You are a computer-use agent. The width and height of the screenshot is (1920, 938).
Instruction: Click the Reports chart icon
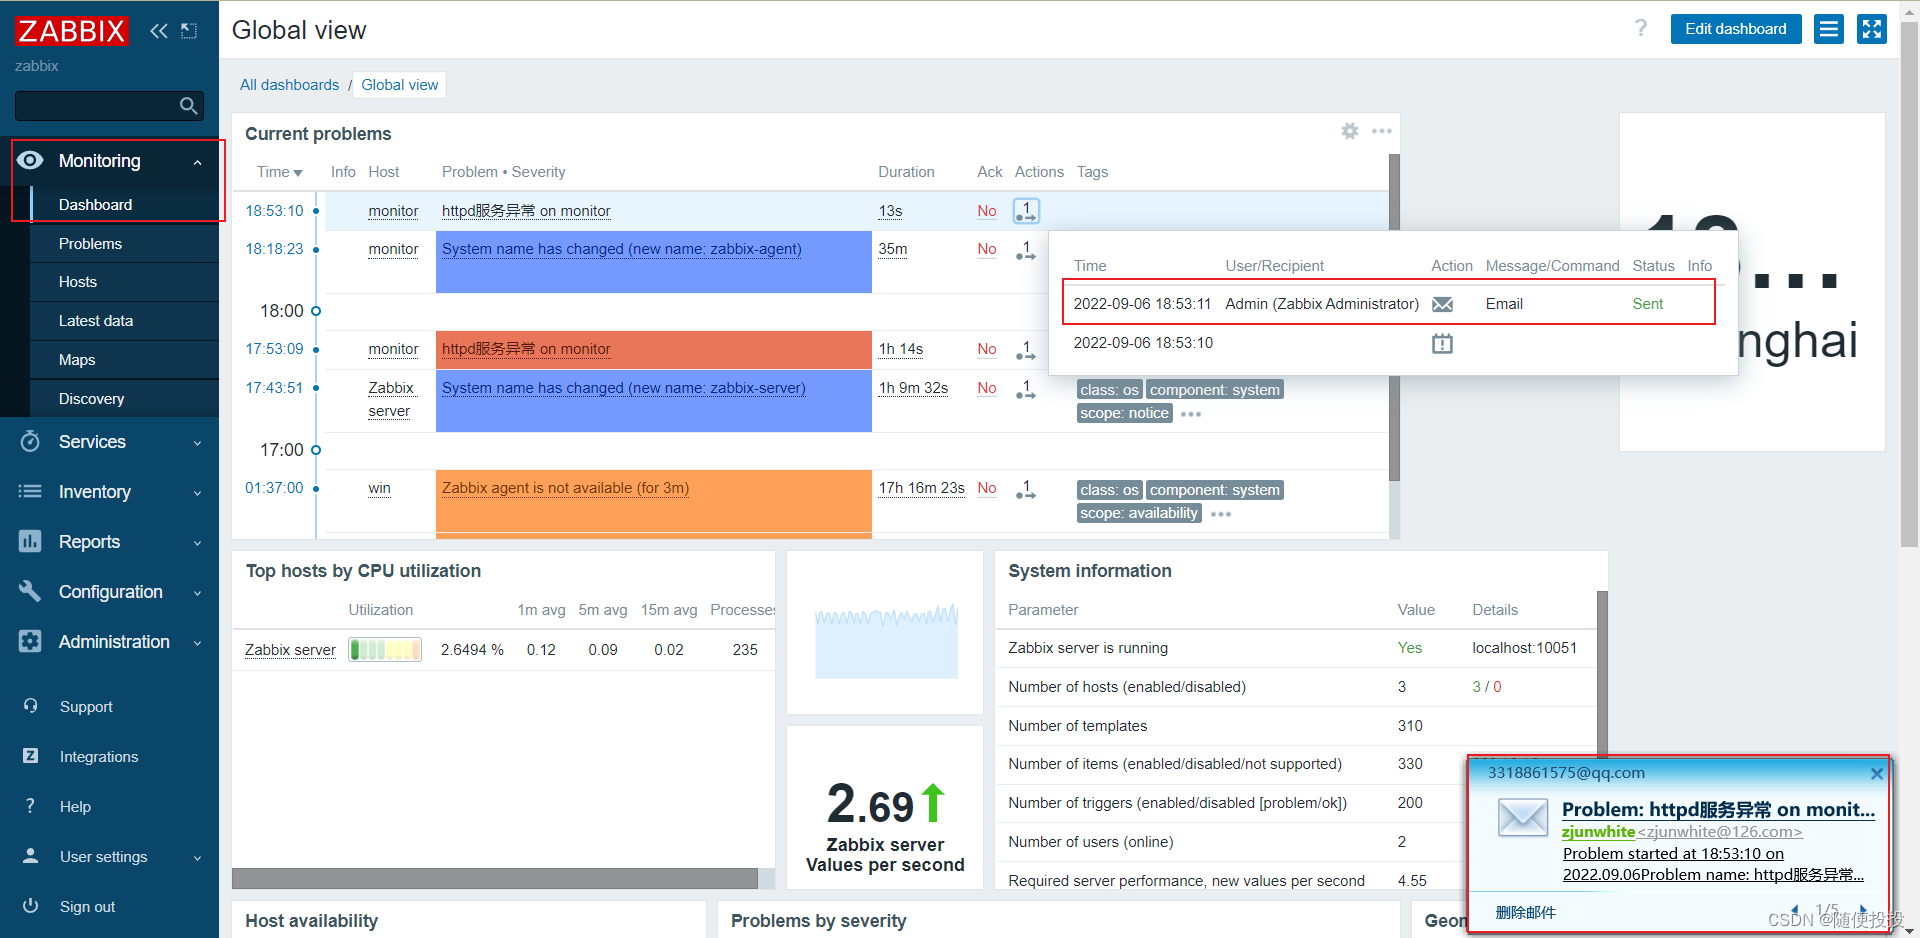[x=30, y=541]
